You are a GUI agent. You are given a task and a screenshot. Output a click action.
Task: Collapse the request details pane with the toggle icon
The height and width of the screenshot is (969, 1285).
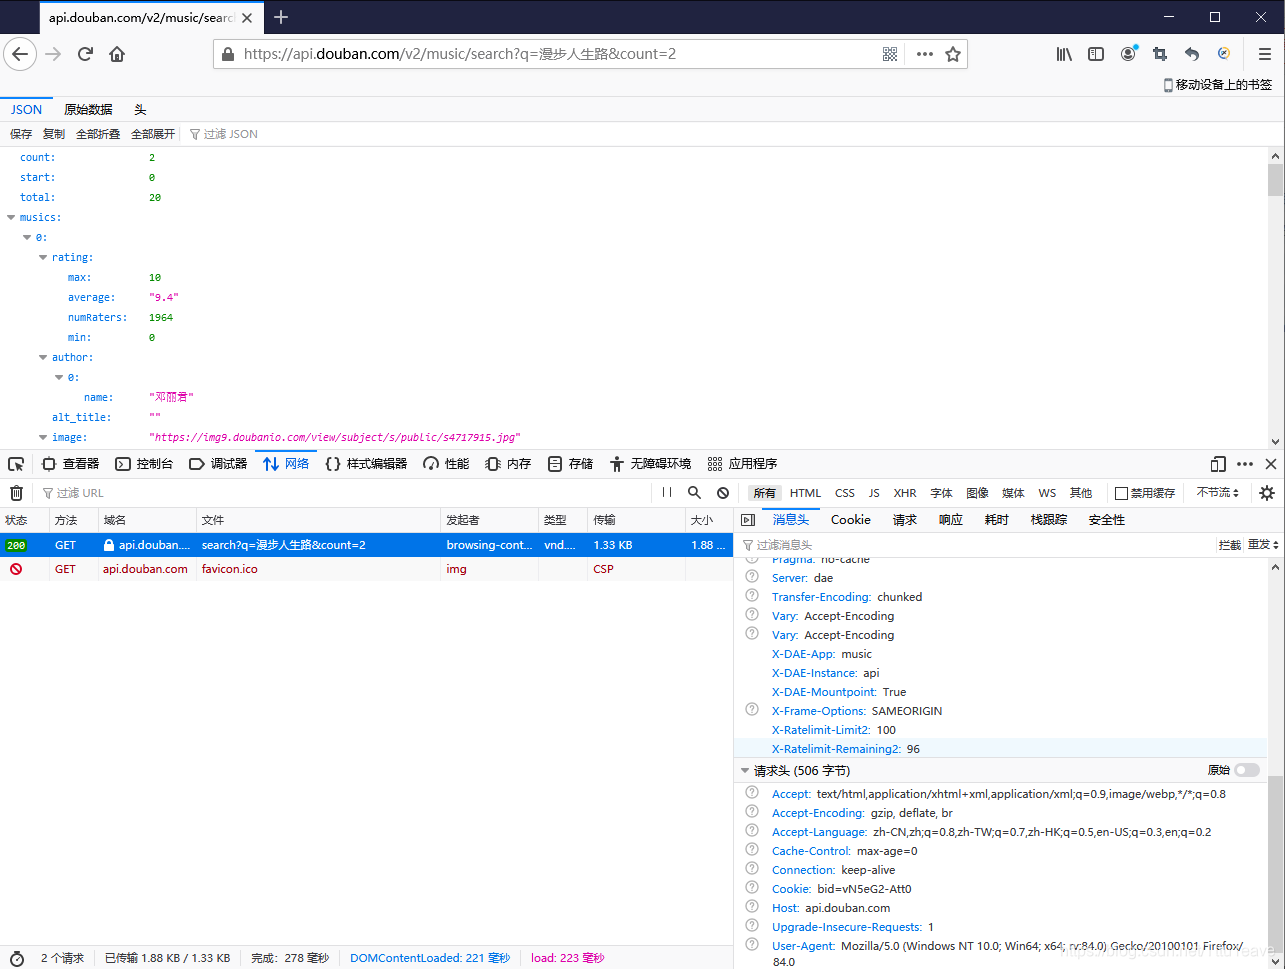[x=748, y=520]
